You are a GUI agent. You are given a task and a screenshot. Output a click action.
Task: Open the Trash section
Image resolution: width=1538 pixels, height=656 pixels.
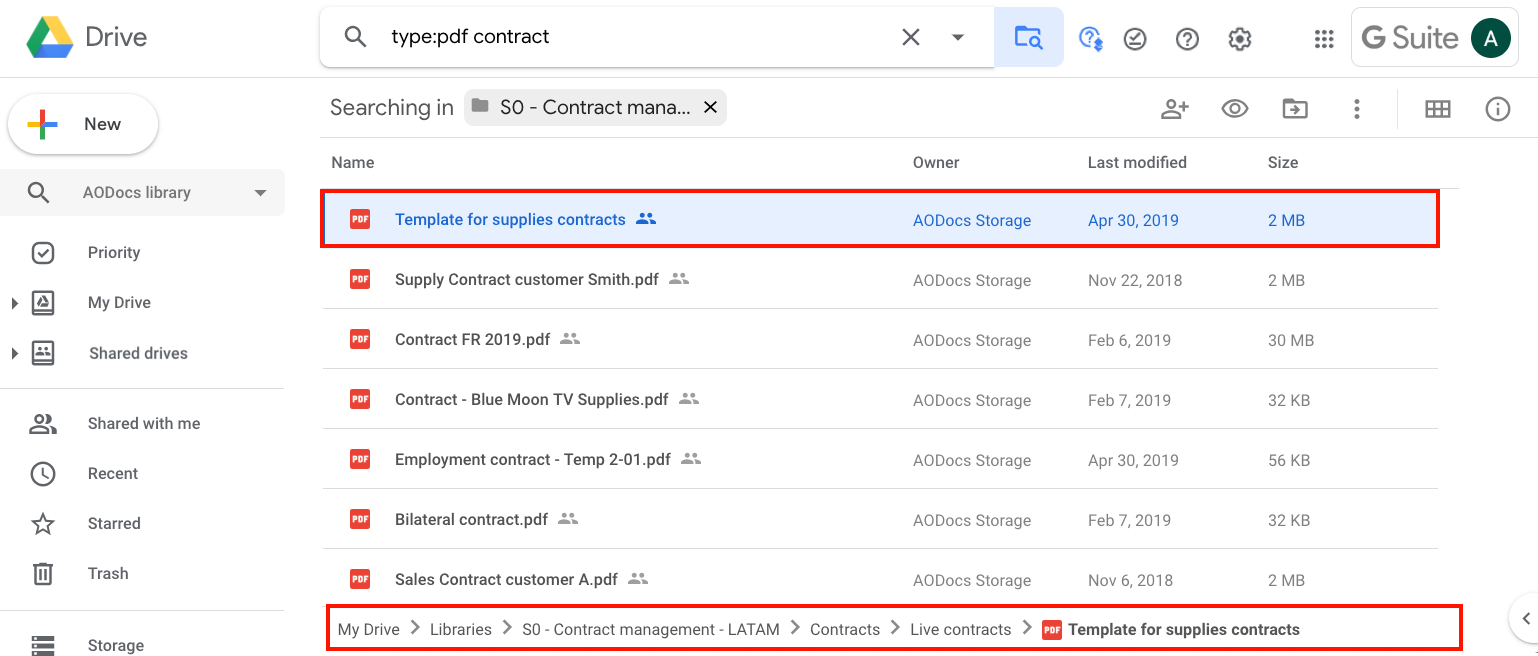107,573
